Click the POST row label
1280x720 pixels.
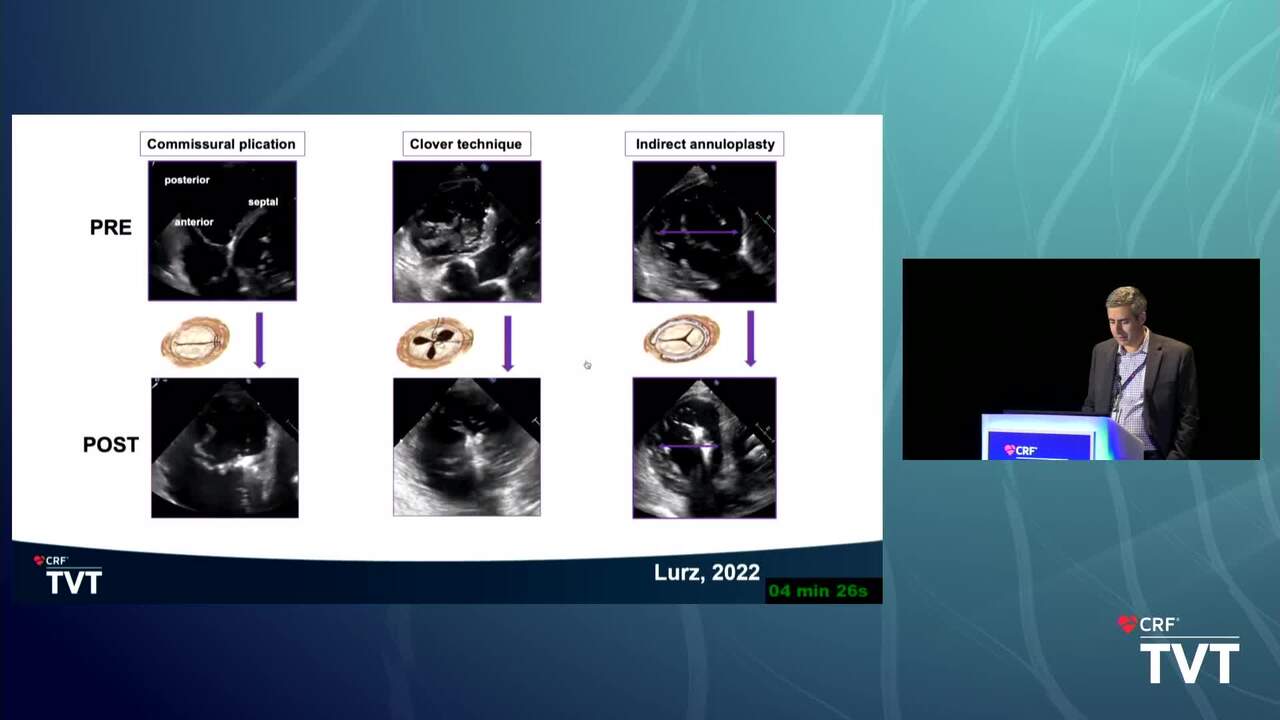pyautogui.click(x=111, y=445)
